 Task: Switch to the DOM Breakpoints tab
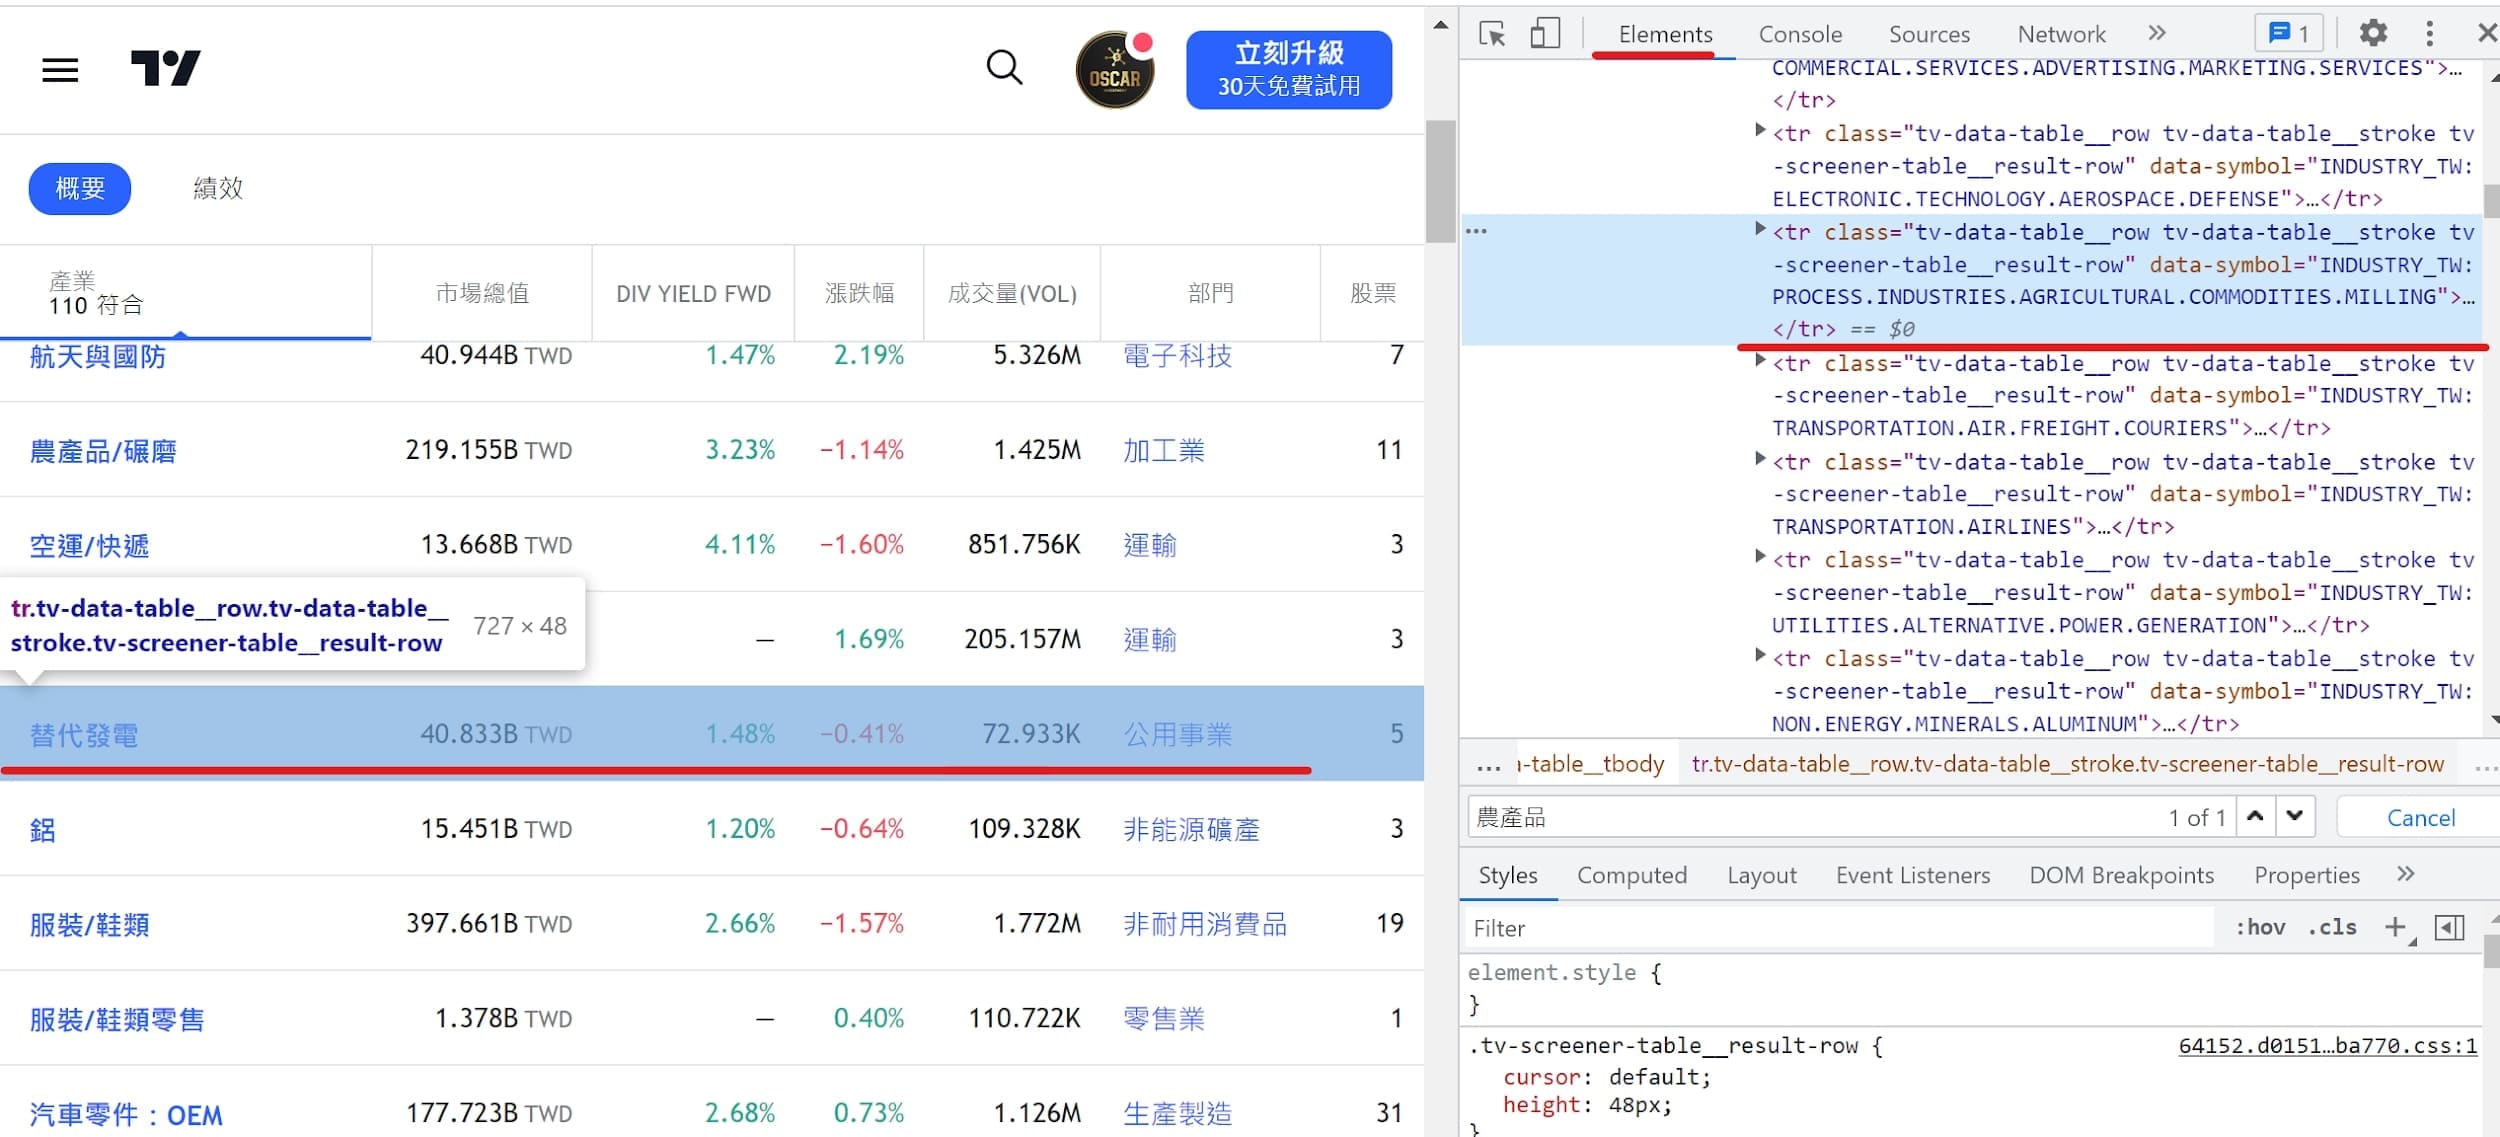click(x=2121, y=875)
